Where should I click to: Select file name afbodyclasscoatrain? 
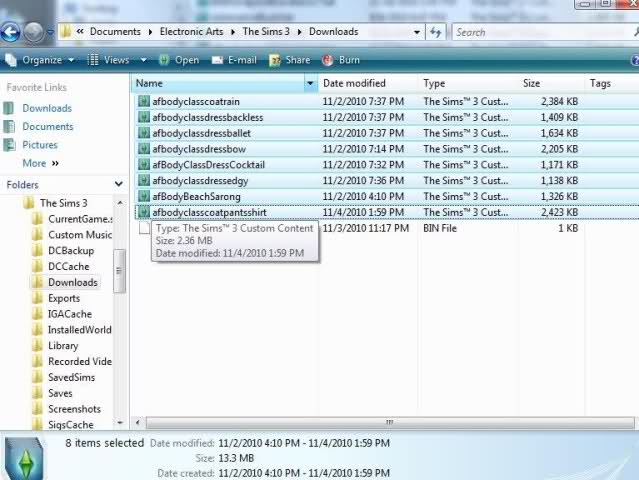coord(196,101)
